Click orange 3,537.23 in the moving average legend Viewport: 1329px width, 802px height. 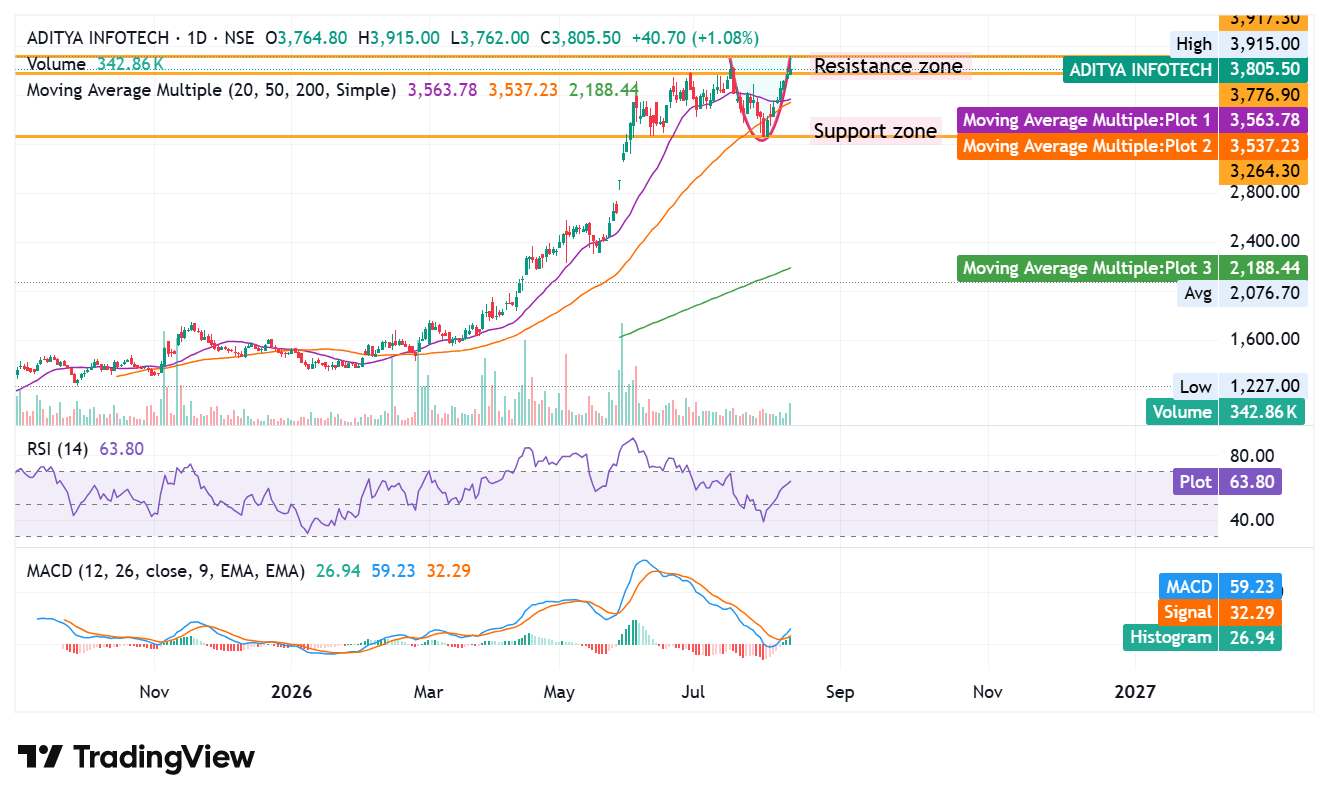pyautogui.click(x=524, y=90)
